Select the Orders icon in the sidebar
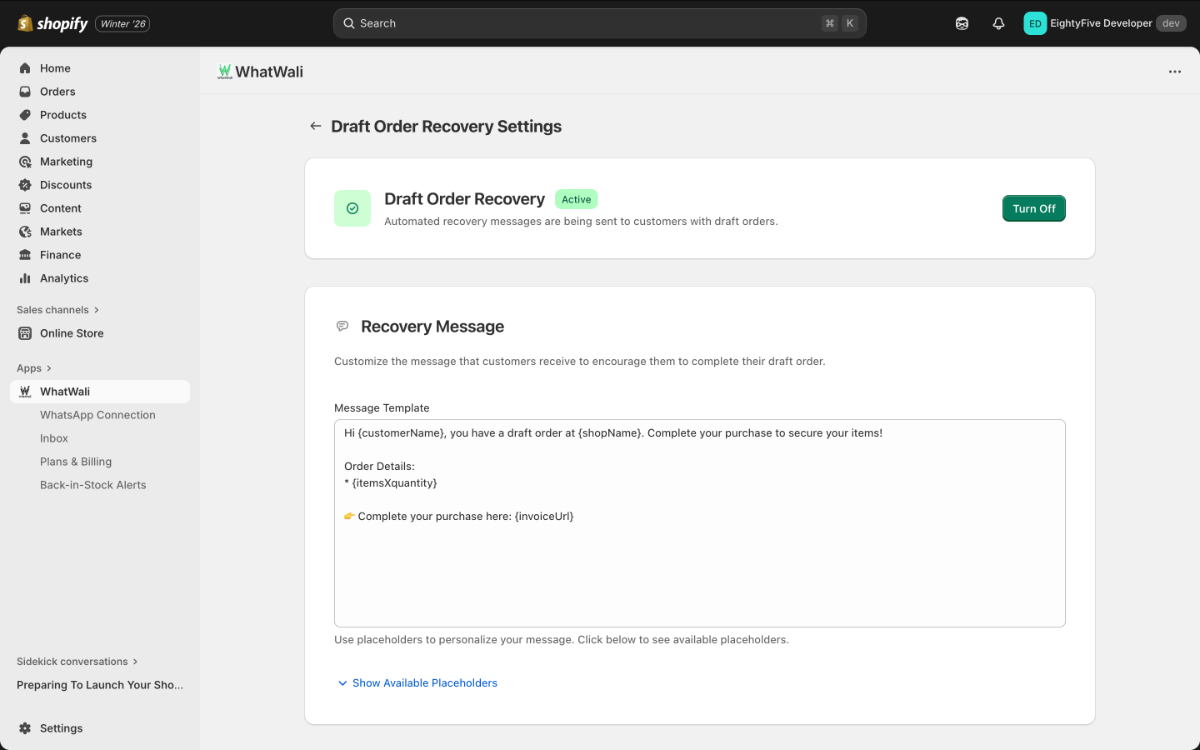 tap(23, 91)
